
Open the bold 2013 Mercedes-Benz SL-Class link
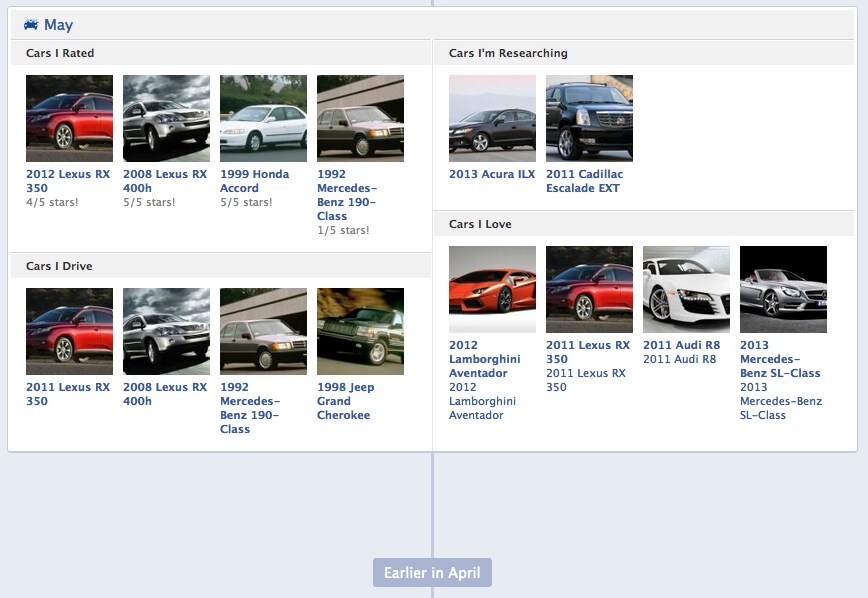(780, 359)
